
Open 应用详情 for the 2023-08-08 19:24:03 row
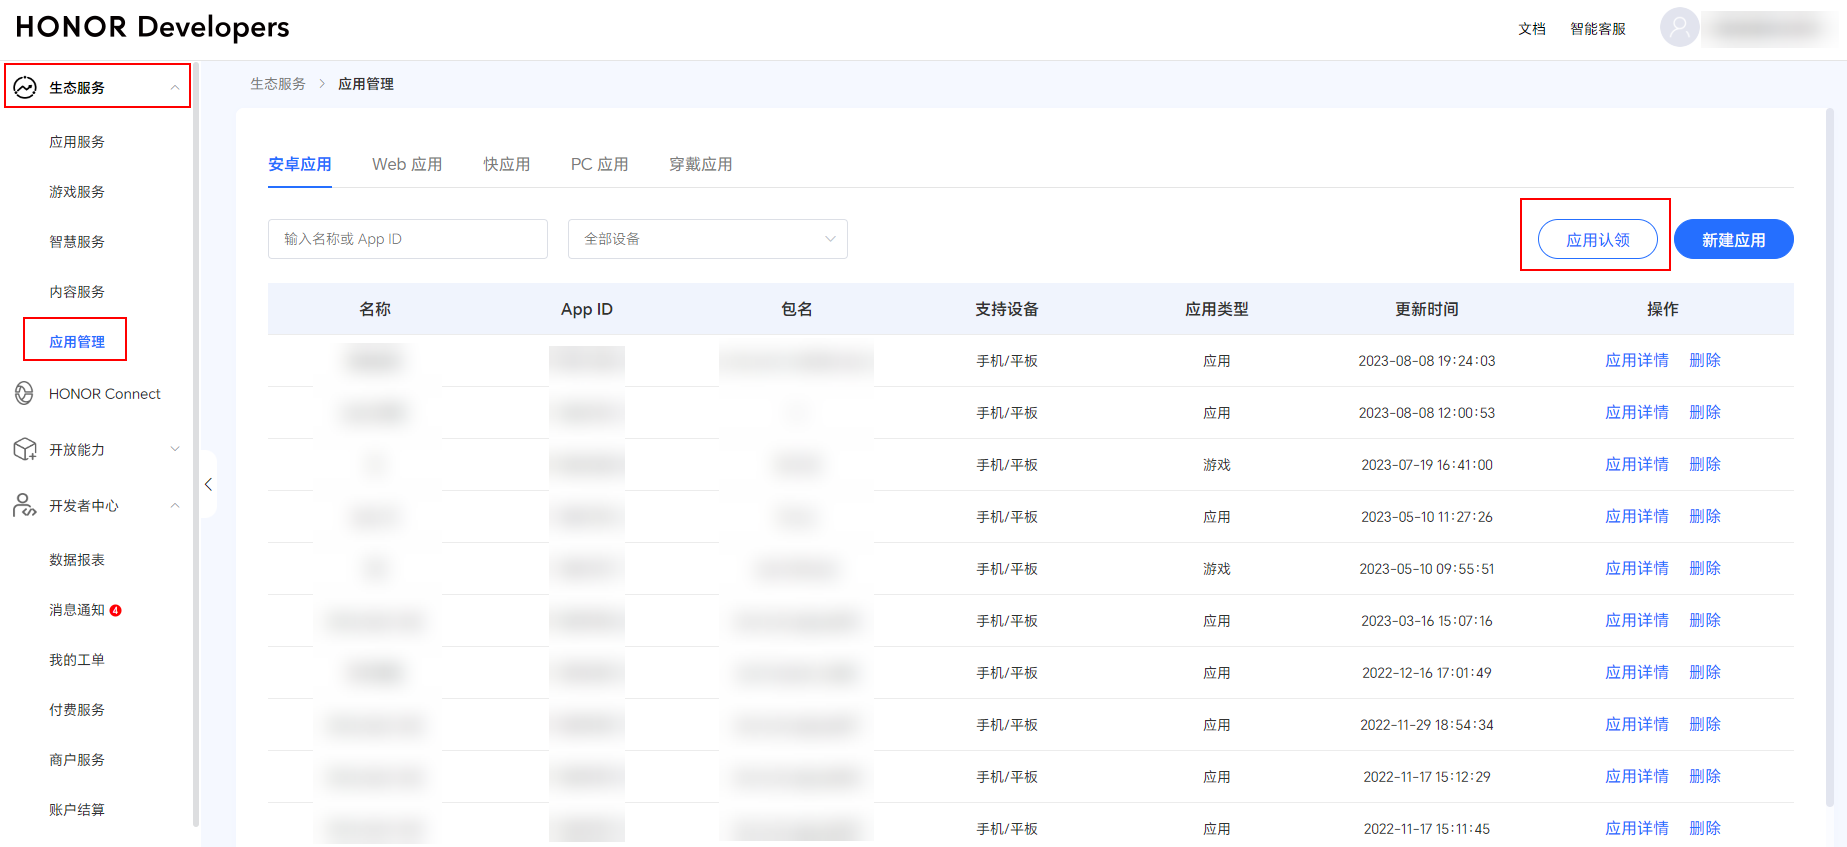point(1637,360)
